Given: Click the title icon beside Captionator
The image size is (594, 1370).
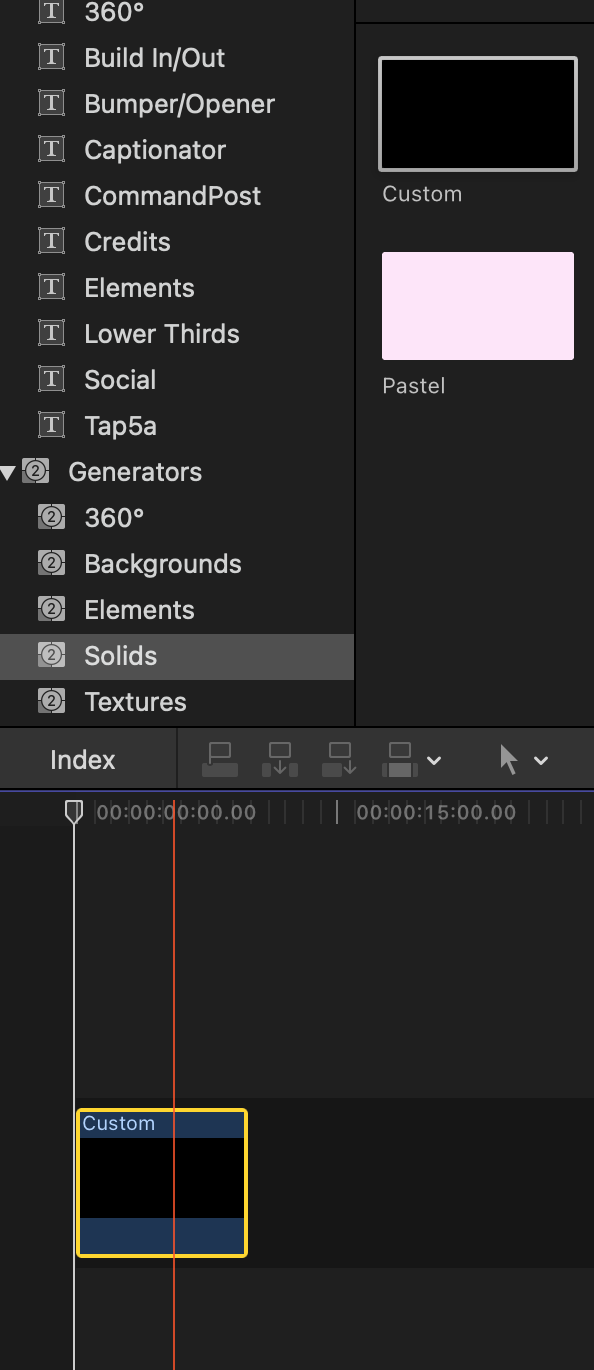Looking at the screenshot, I should coord(52,150).
